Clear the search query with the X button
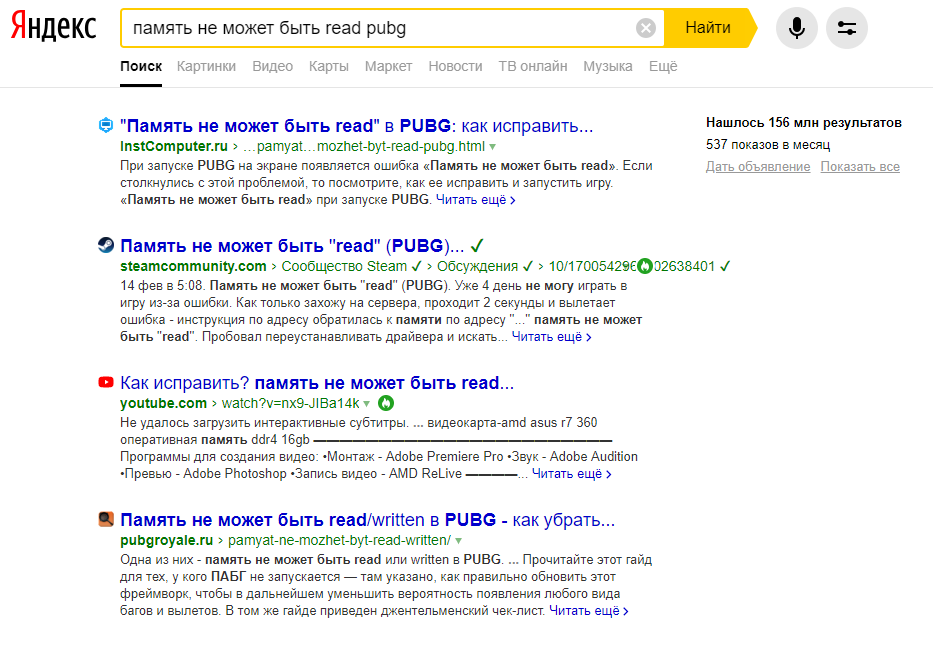The image size is (933, 645). click(x=646, y=27)
